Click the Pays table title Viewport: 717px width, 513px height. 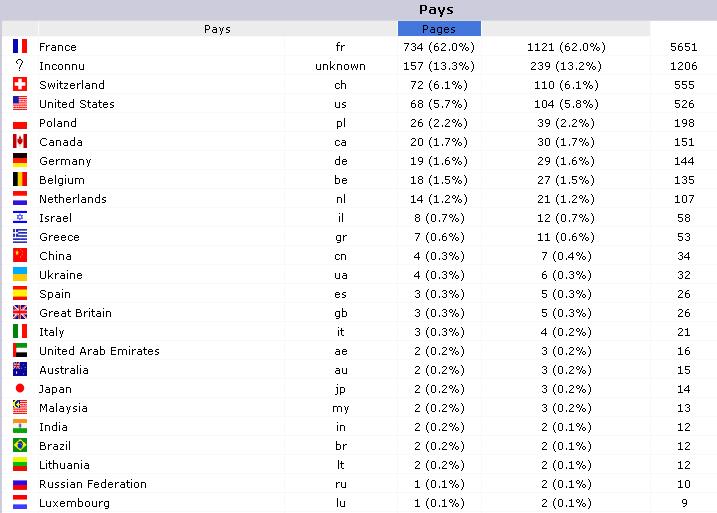pyautogui.click(x=436, y=10)
